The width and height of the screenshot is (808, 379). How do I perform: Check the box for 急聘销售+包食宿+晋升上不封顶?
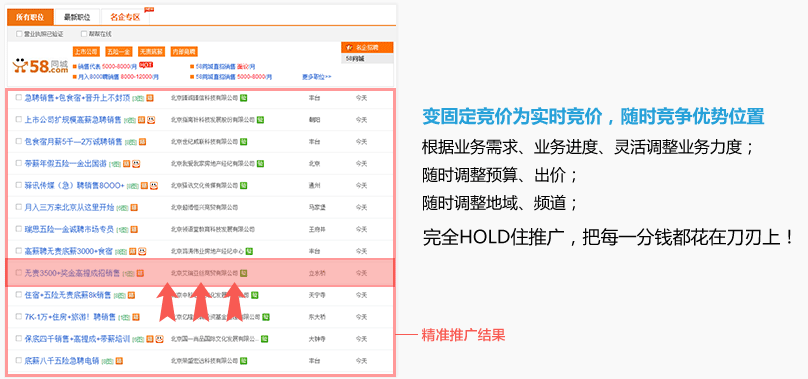point(19,97)
